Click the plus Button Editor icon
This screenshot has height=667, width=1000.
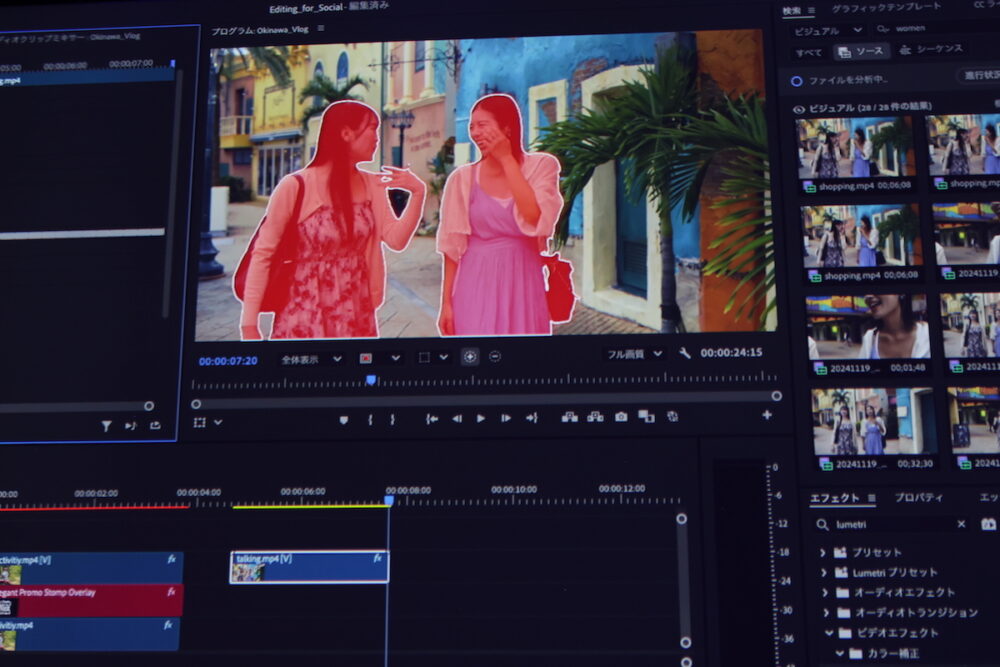(x=767, y=415)
